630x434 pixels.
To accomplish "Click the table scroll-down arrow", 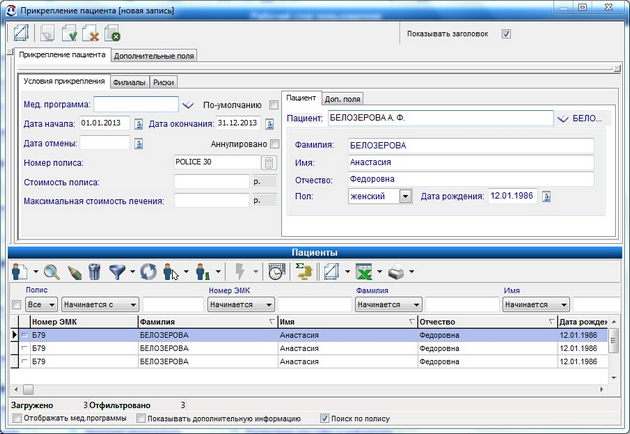I will click(614, 378).
